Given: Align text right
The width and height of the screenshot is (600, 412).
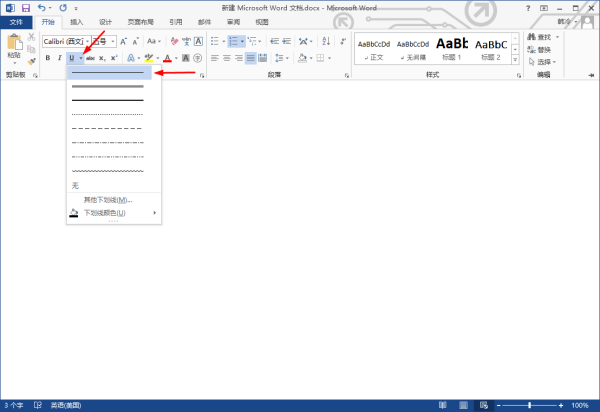Looking at the screenshot, I should pyautogui.click(x=238, y=58).
